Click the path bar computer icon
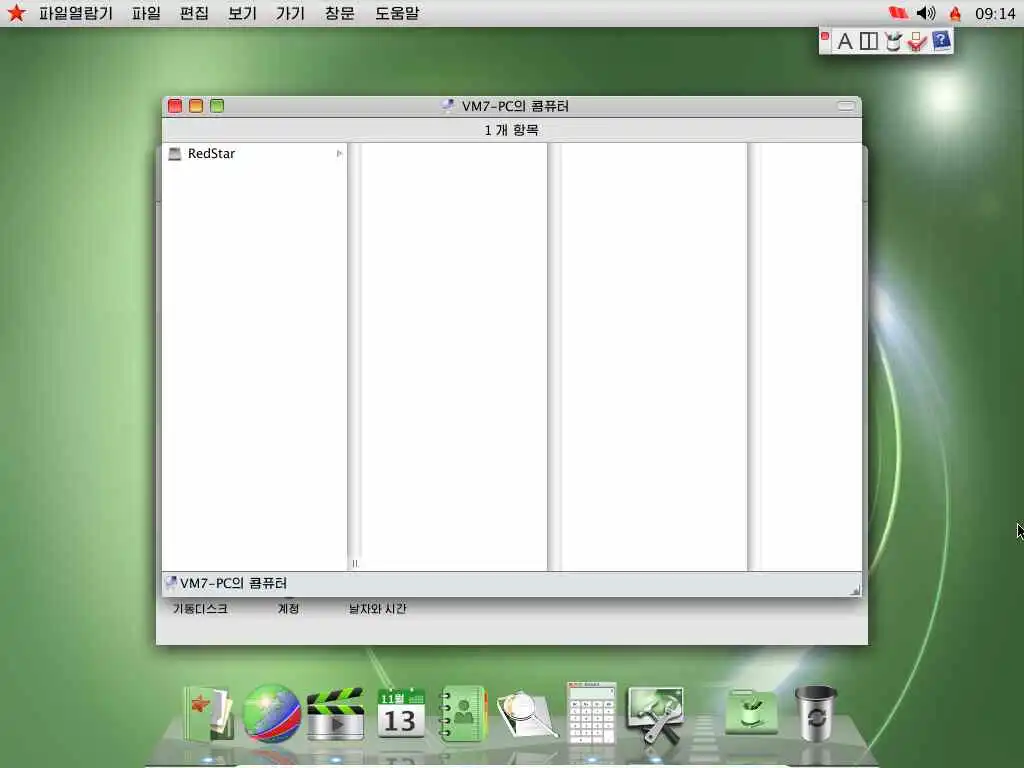The width and height of the screenshot is (1024, 768). (x=171, y=583)
